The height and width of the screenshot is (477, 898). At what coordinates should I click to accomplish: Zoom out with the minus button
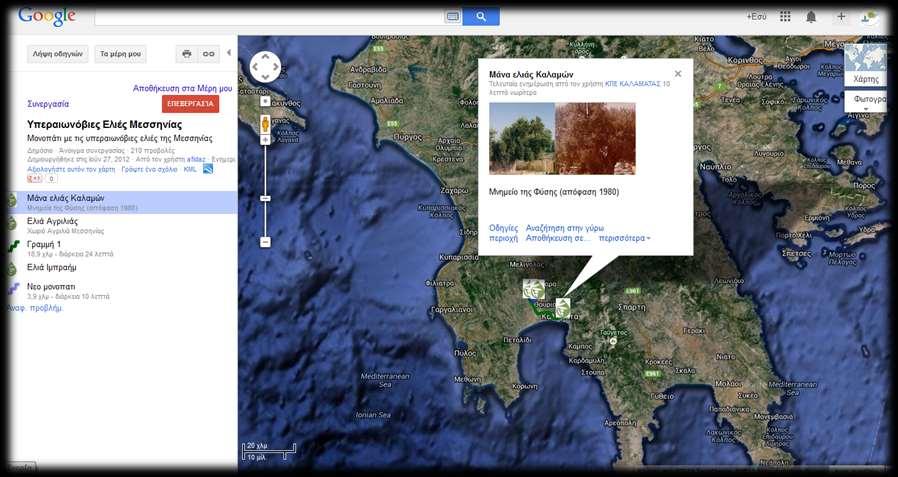(x=265, y=242)
